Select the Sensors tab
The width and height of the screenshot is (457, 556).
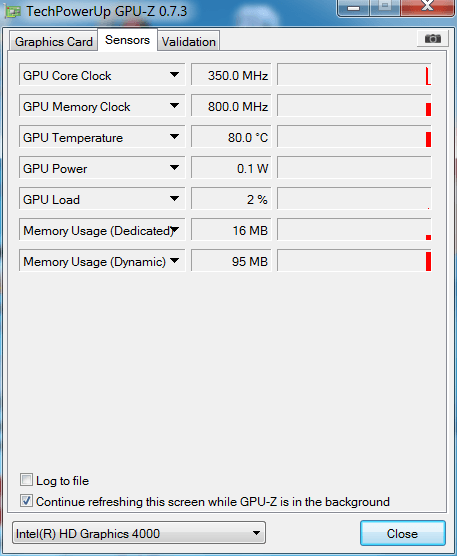click(127, 40)
